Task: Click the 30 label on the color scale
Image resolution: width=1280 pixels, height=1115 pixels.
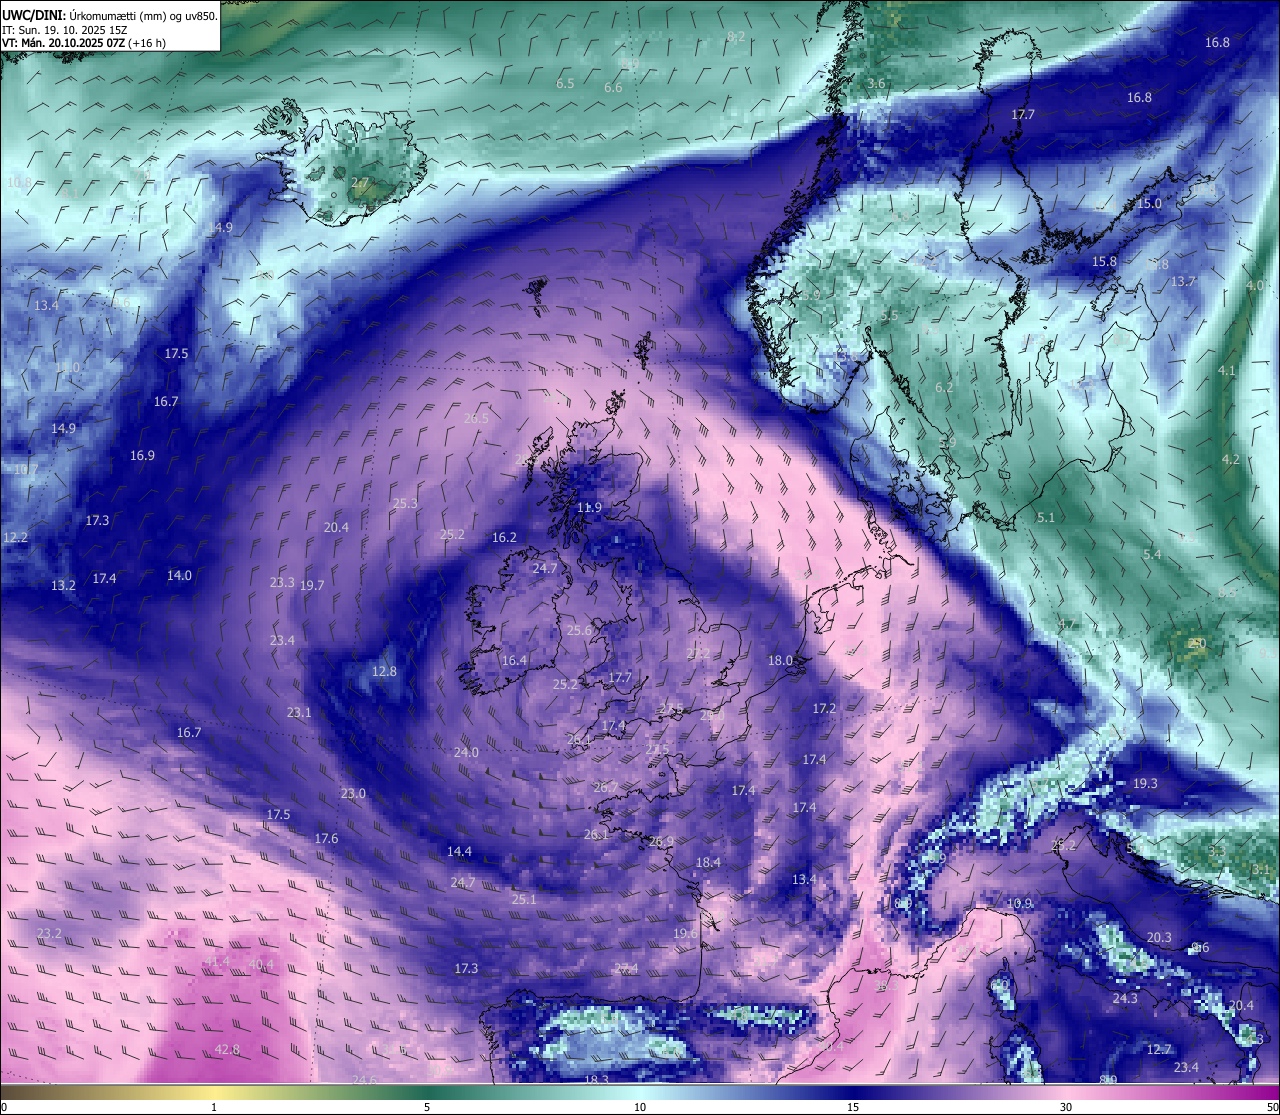Action: [1066, 1107]
